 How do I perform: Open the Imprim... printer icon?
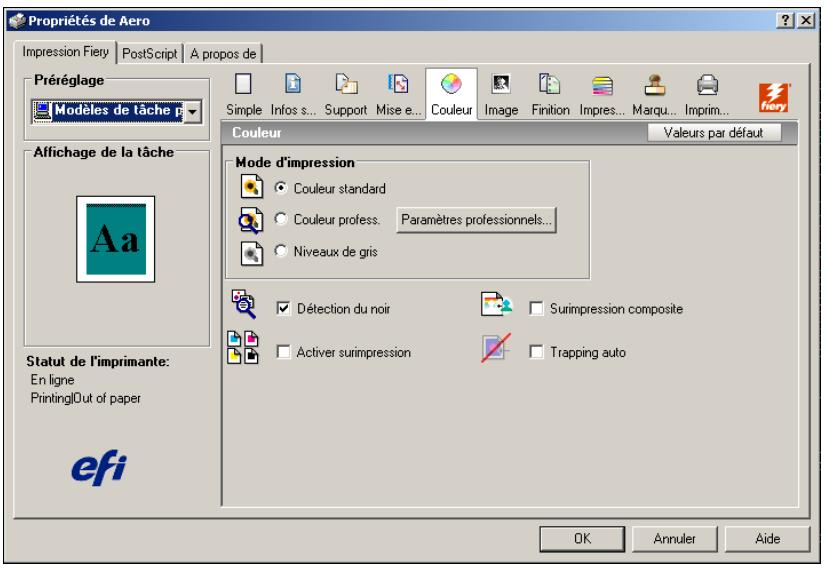pos(707,84)
